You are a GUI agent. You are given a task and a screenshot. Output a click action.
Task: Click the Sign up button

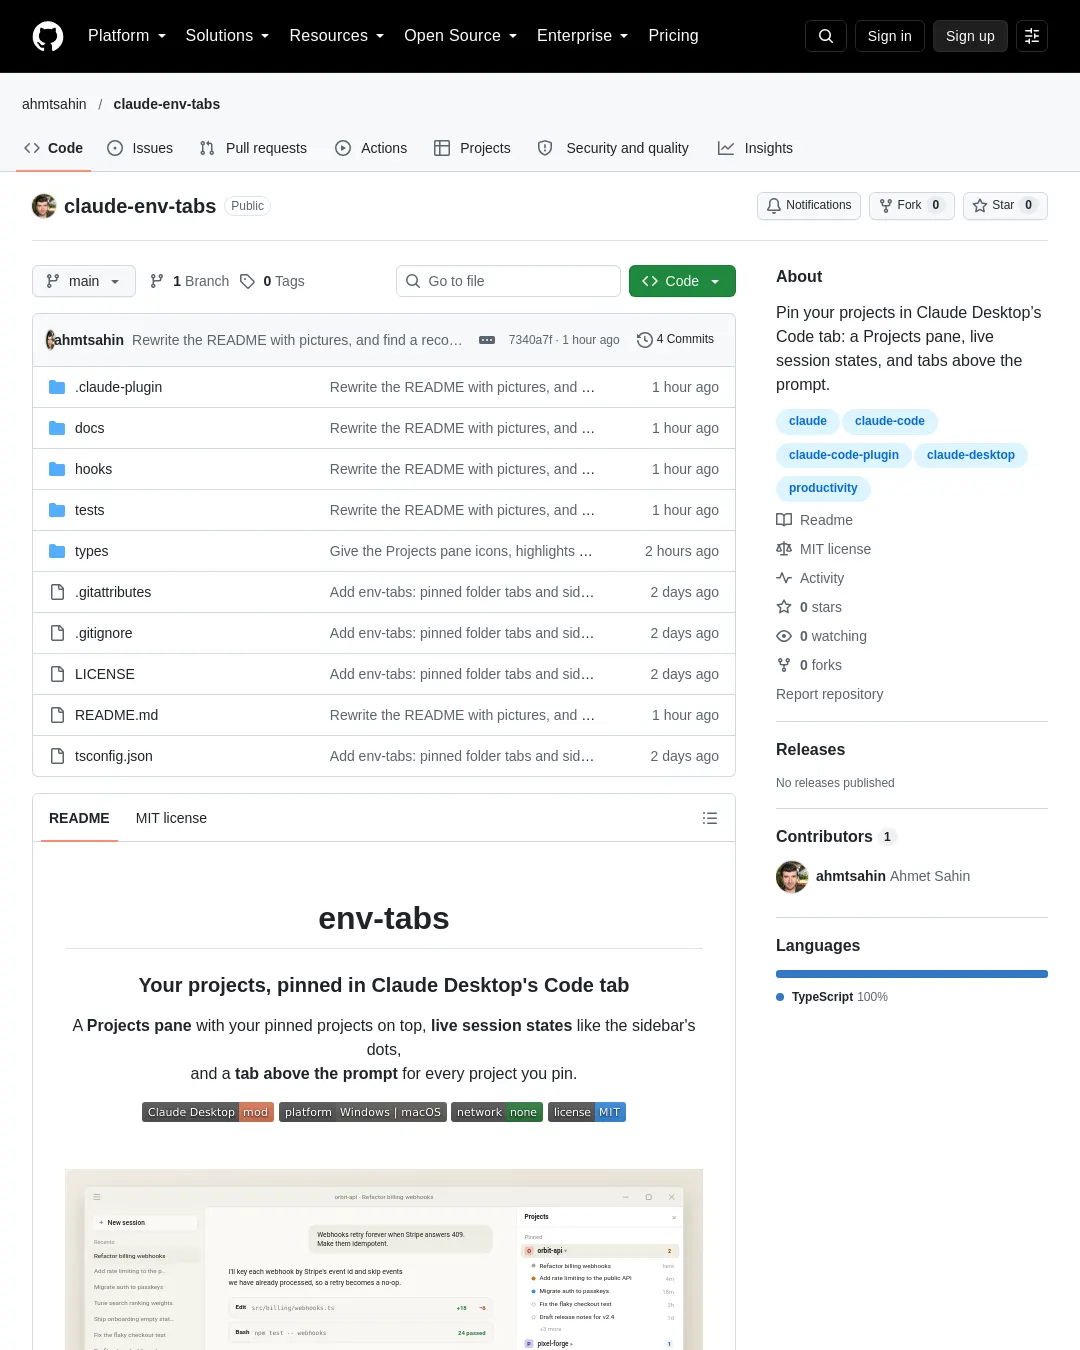[970, 36]
